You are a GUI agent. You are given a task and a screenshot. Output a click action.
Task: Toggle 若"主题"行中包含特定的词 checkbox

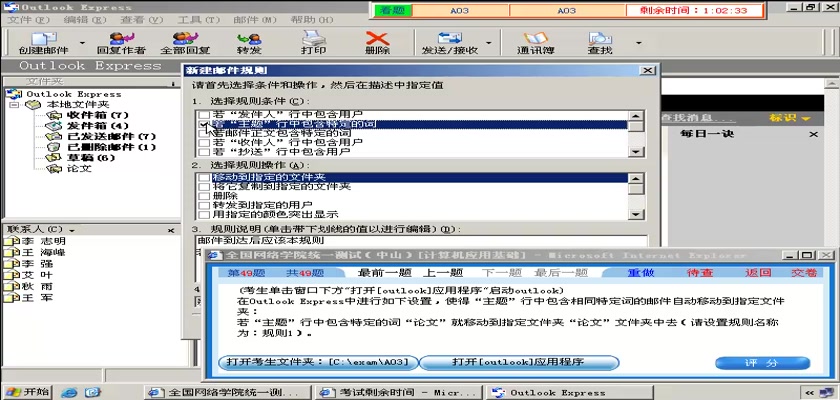tap(203, 124)
